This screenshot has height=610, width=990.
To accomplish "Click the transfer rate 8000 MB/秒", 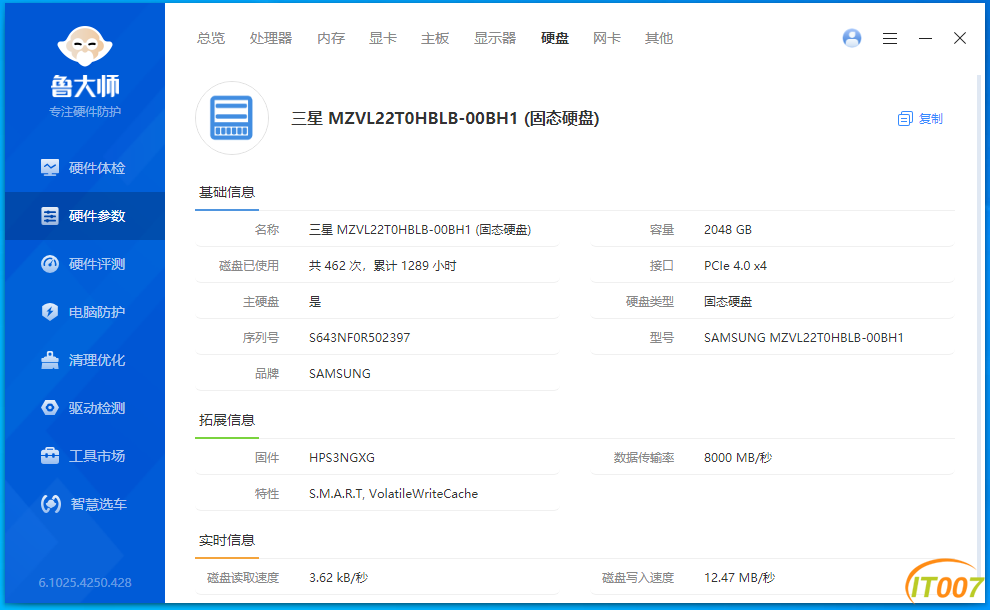I will (x=738, y=458).
